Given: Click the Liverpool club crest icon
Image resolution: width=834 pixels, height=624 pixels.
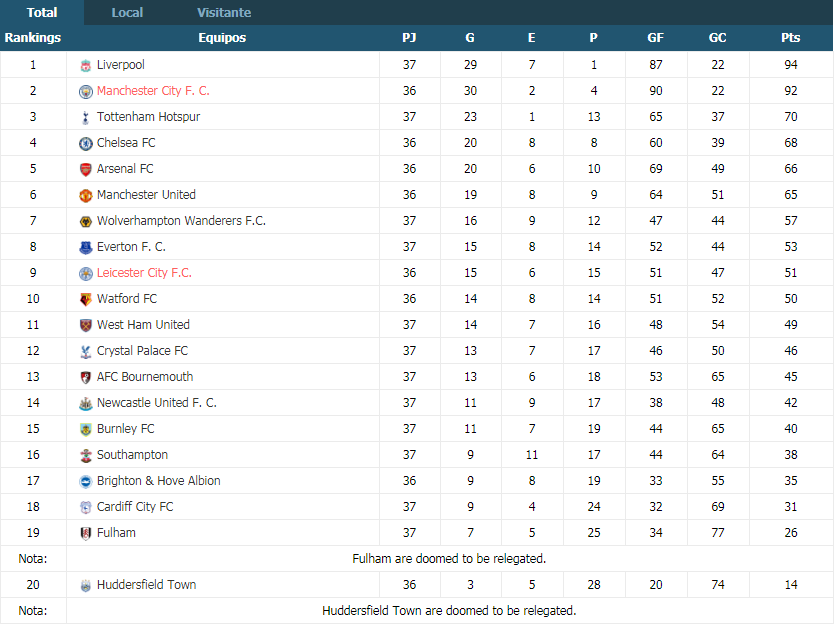Looking at the screenshot, I should (x=85, y=65).
